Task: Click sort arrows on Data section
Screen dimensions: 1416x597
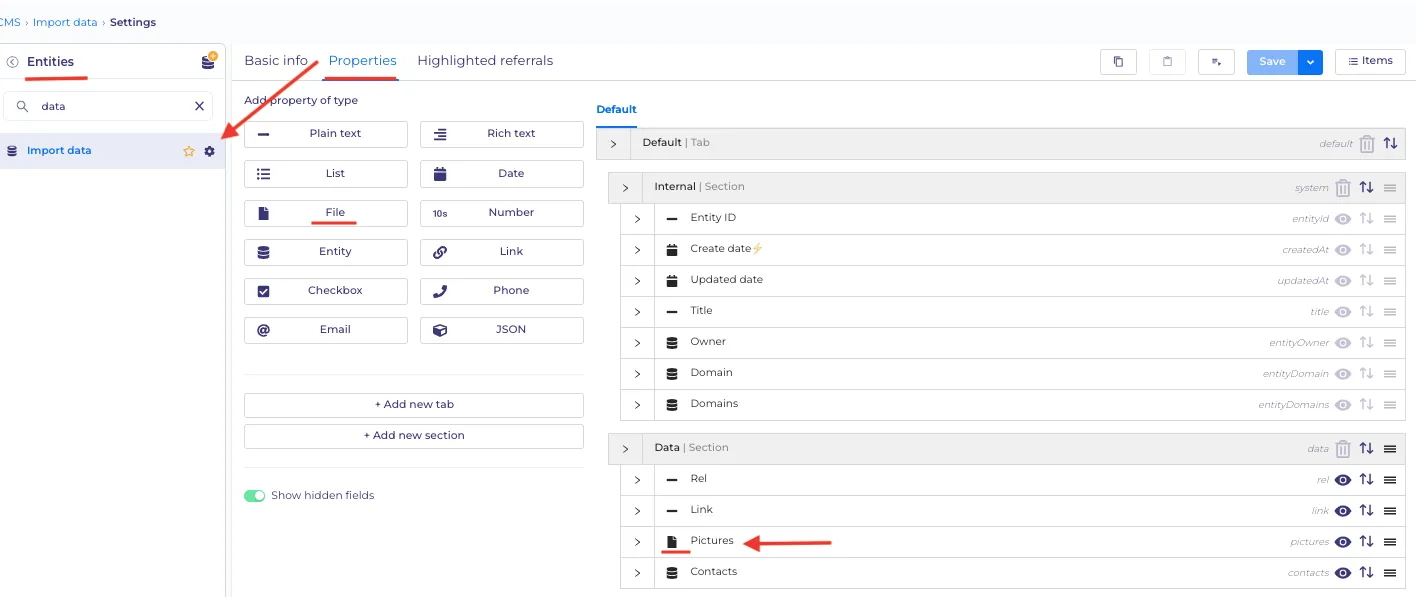Action: coord(1366,449)
